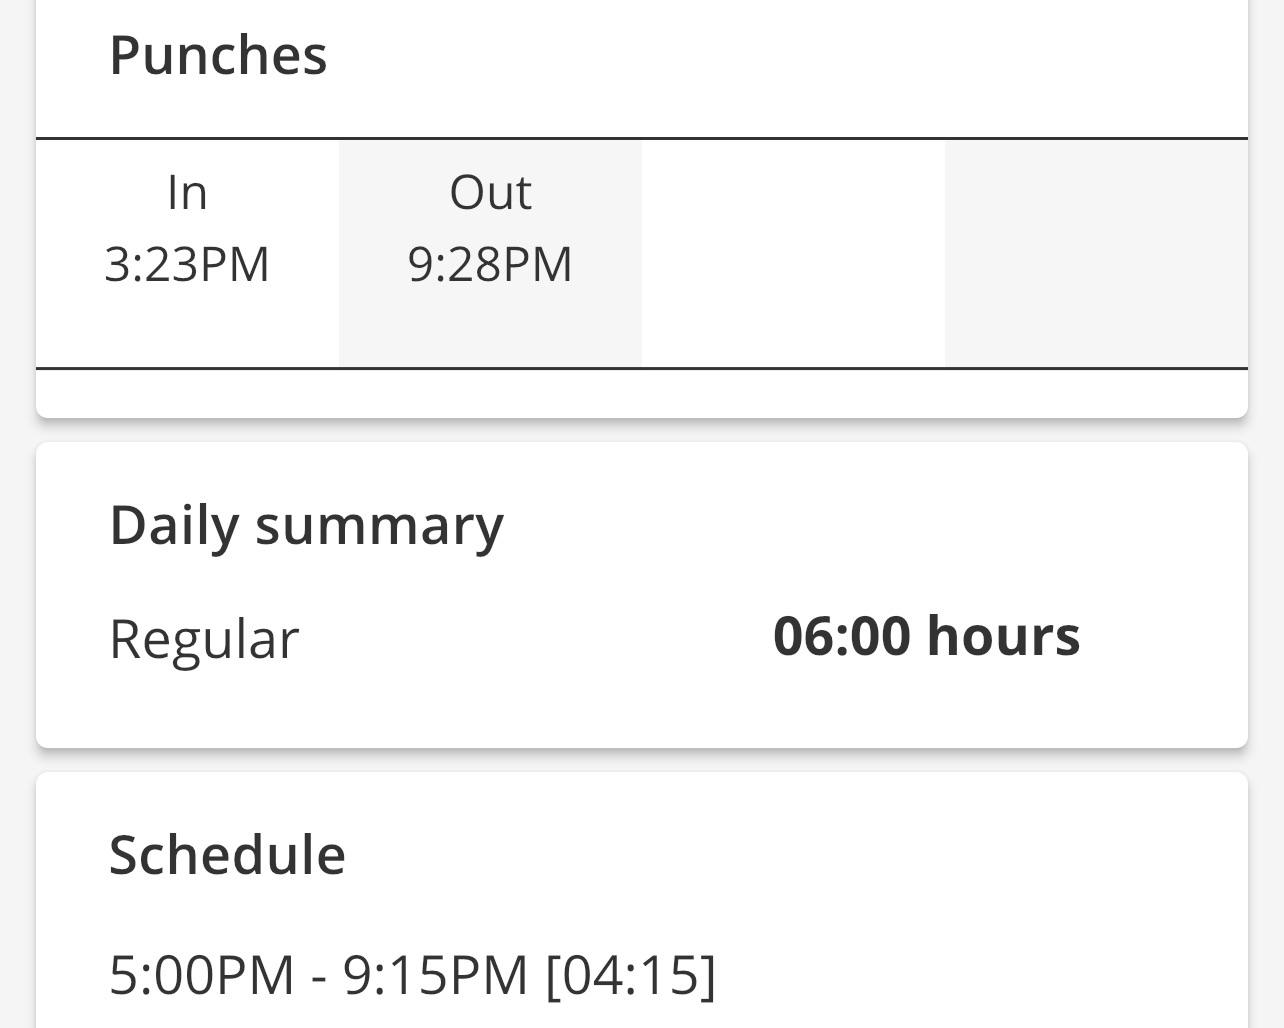Screen dimensions: 1284x1028
Task: Expand the Schedule section
Action: click(227, 853)
